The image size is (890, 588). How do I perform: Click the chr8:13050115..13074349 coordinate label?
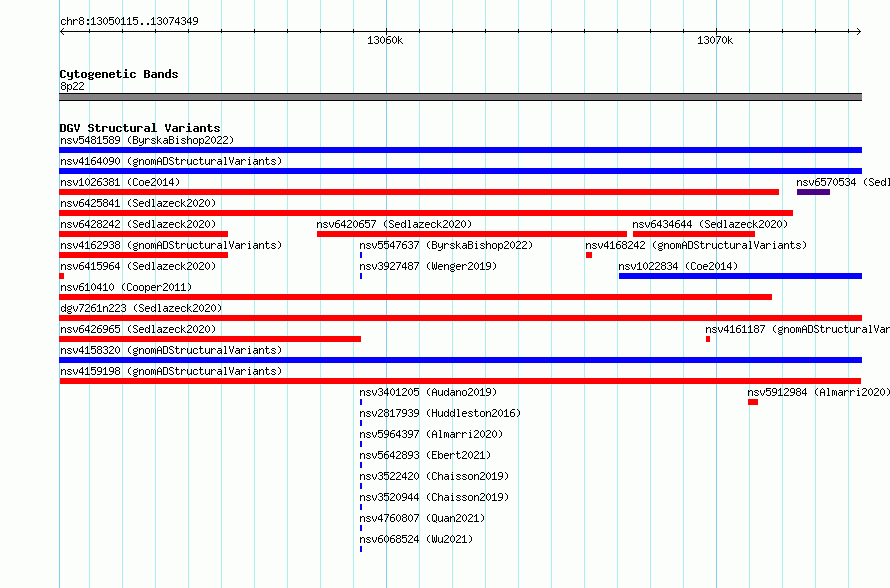tap(129, 21)
